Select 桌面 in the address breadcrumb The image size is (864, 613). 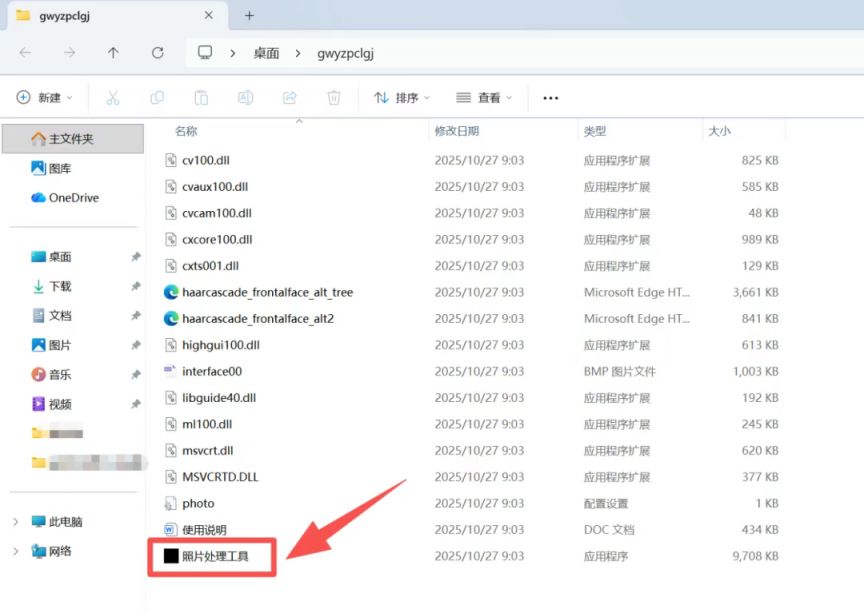tap(266, 53)
